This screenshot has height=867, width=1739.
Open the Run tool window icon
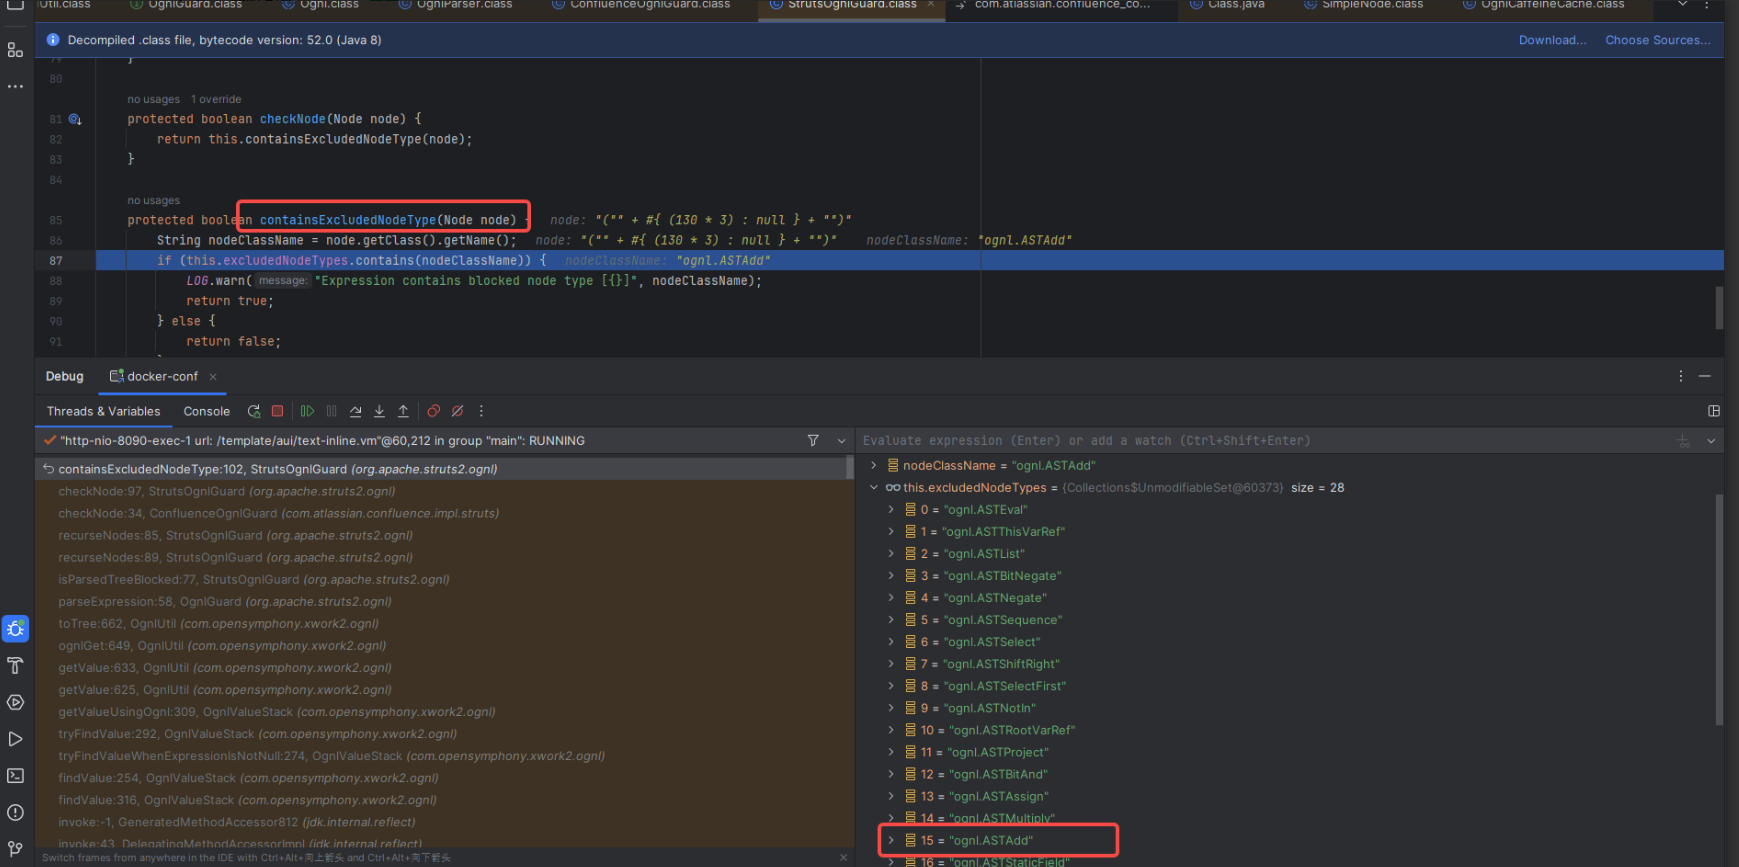coord(15,739)
